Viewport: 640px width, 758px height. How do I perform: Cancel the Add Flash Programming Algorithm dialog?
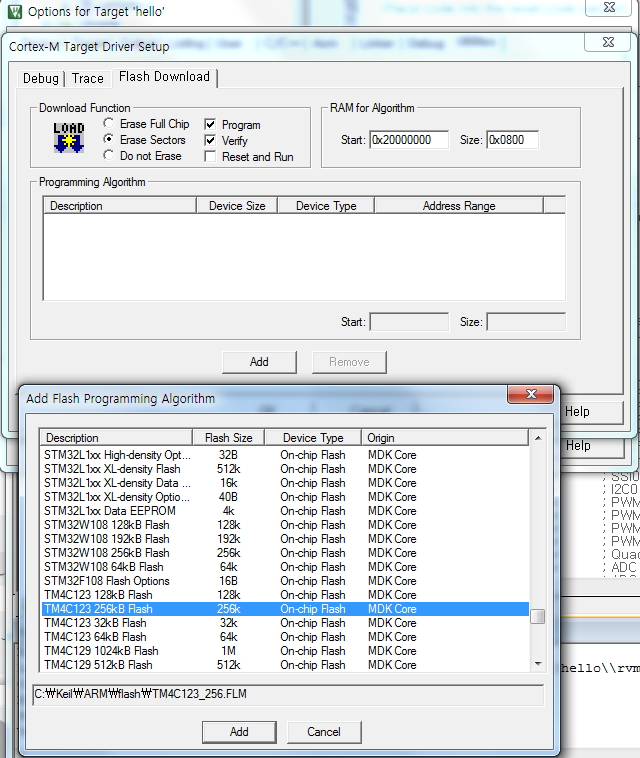(324, 732)
